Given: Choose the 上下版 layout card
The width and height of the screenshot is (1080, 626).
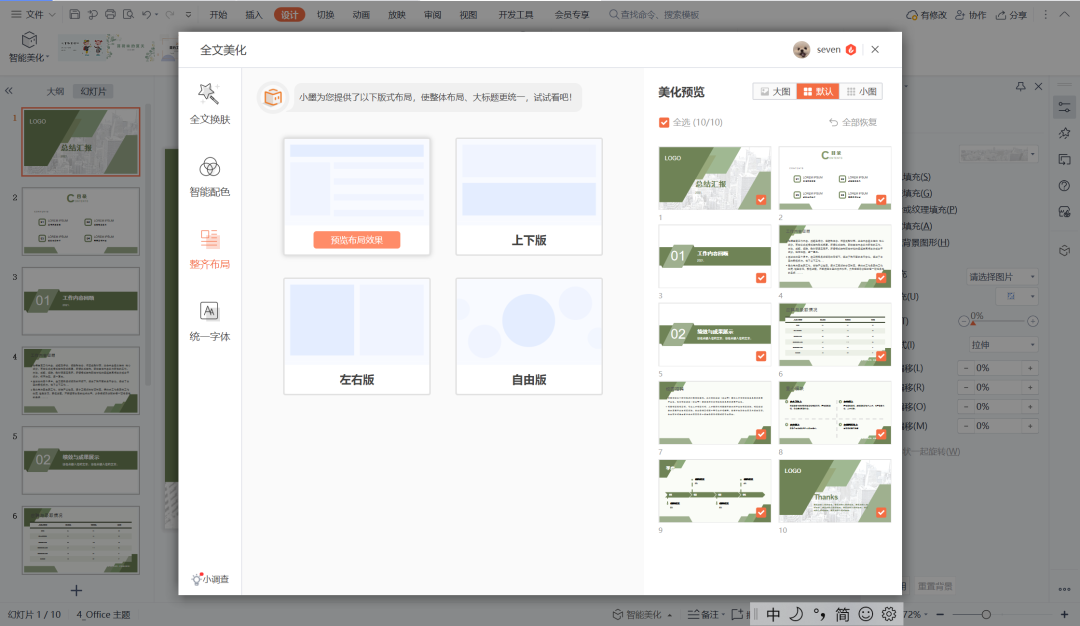Looking at the screenshot, I should (529, 196).
